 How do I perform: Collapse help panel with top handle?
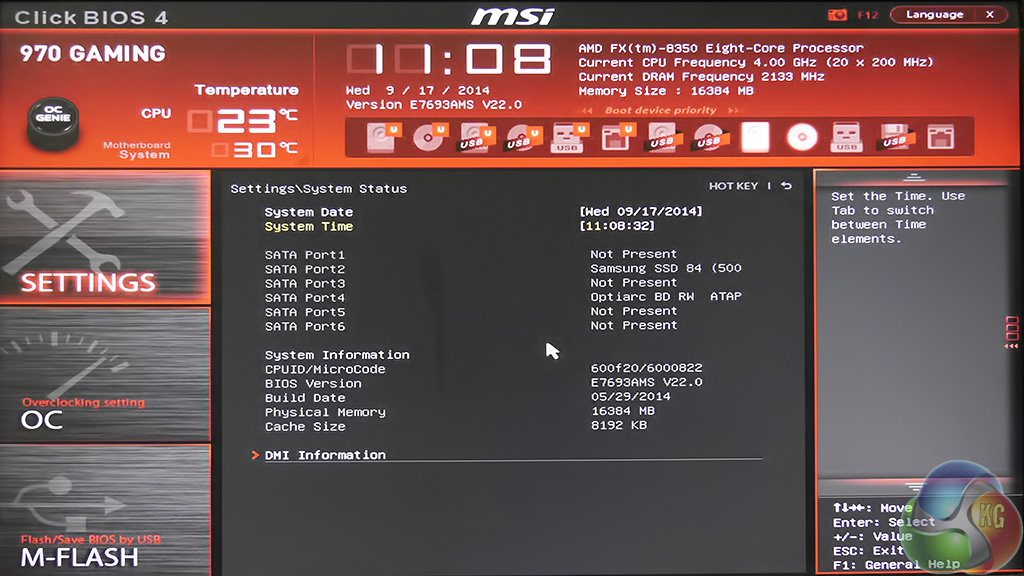click(913, 178)
